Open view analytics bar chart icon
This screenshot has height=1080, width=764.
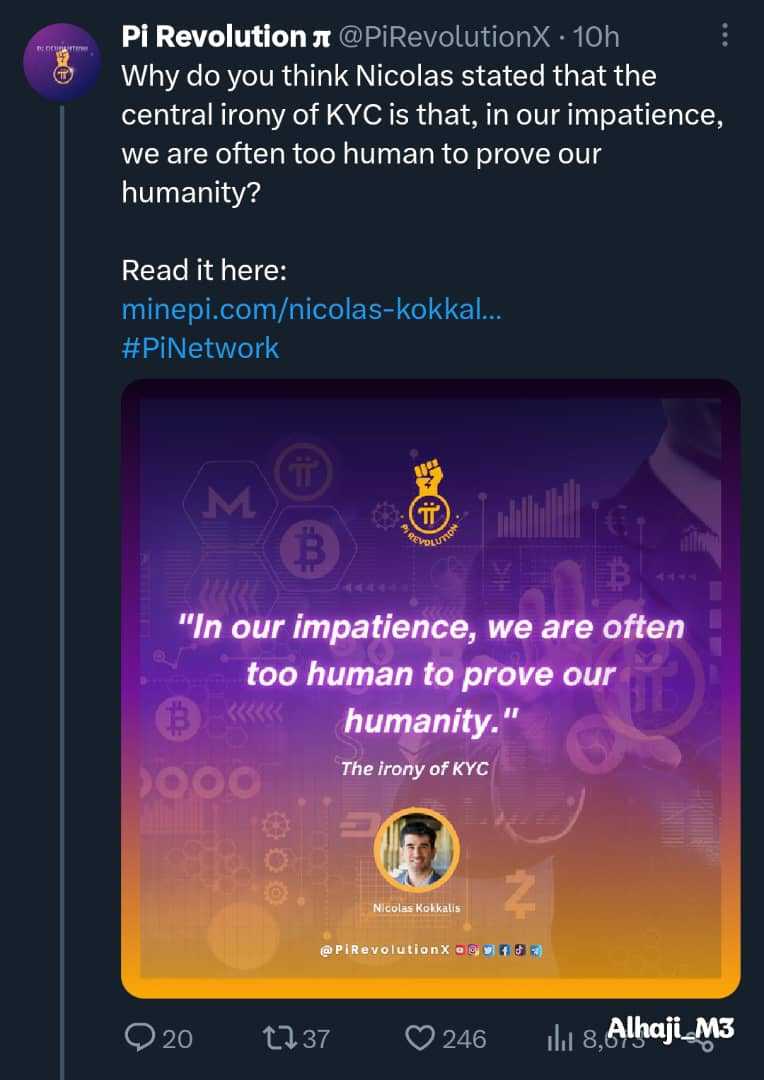tap(559, 1039)
